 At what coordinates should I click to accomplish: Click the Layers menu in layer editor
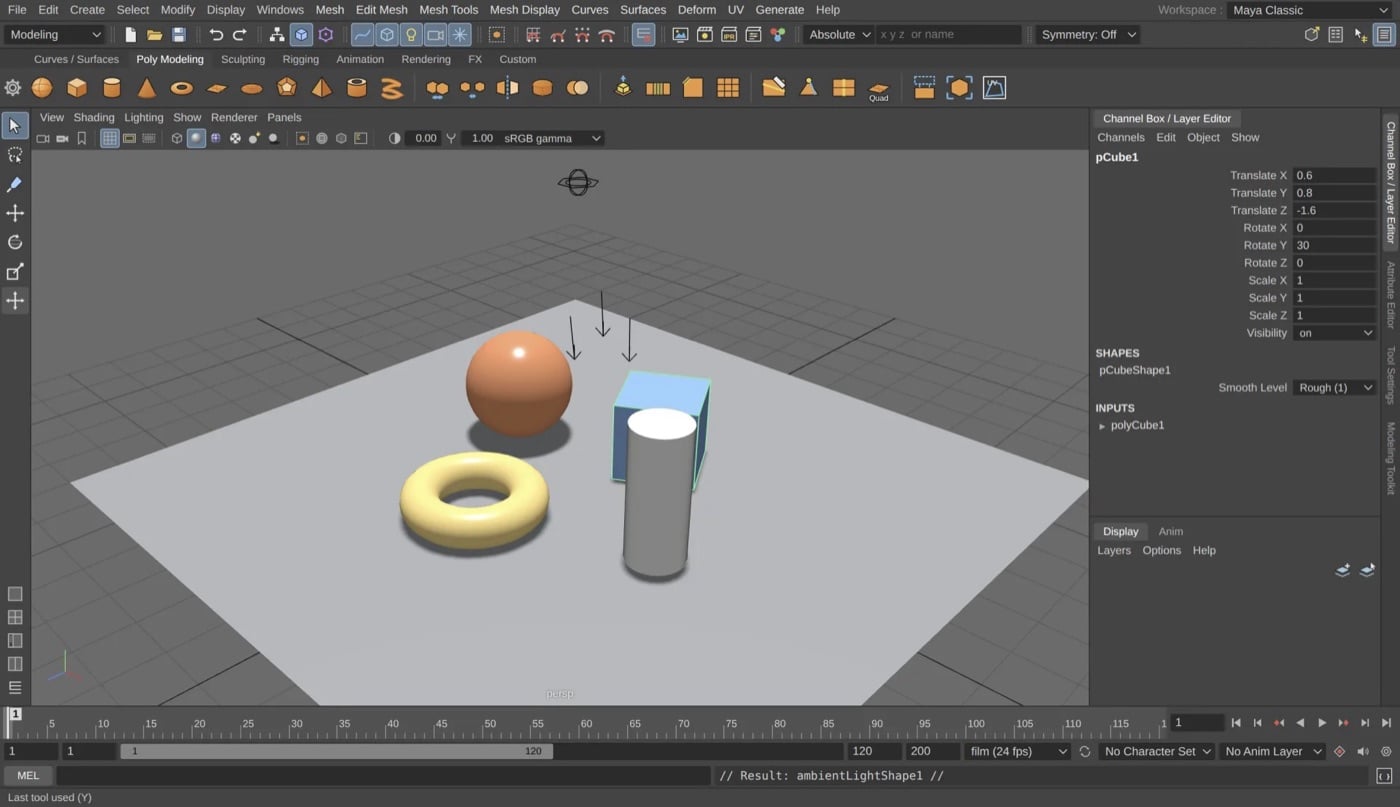1114,550
